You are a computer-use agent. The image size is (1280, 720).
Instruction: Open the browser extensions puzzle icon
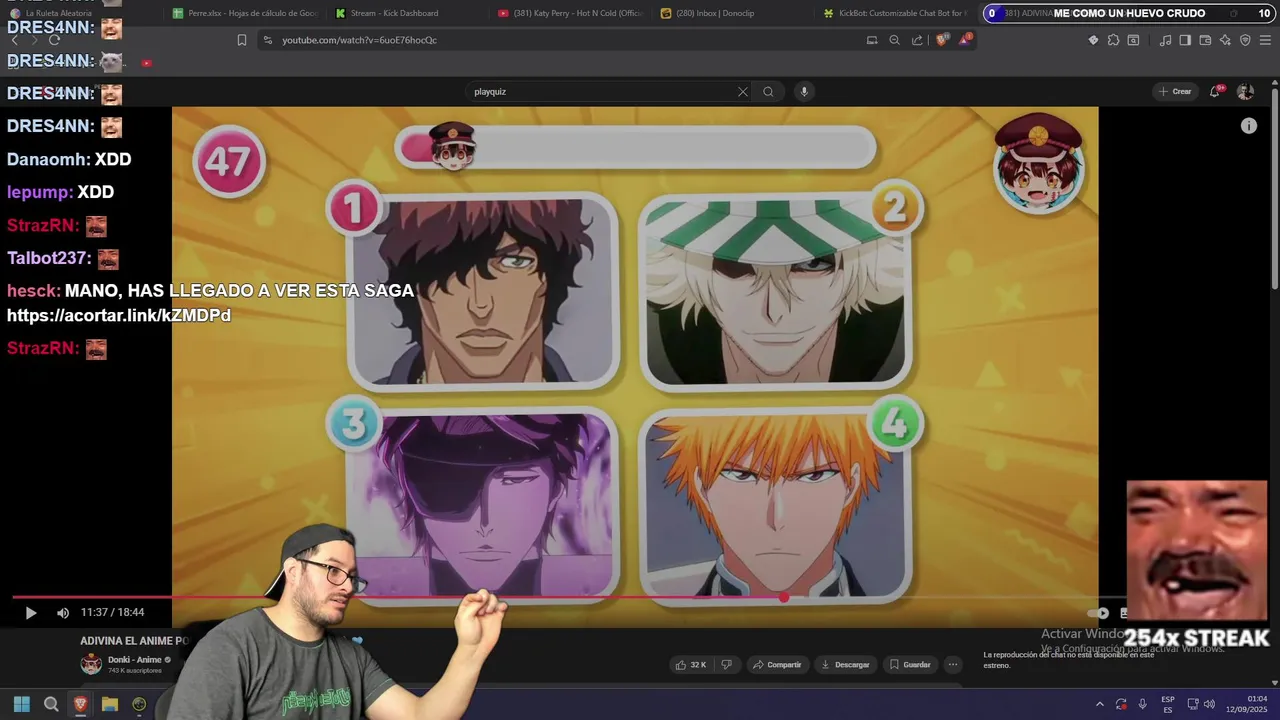coord(1113,40)
